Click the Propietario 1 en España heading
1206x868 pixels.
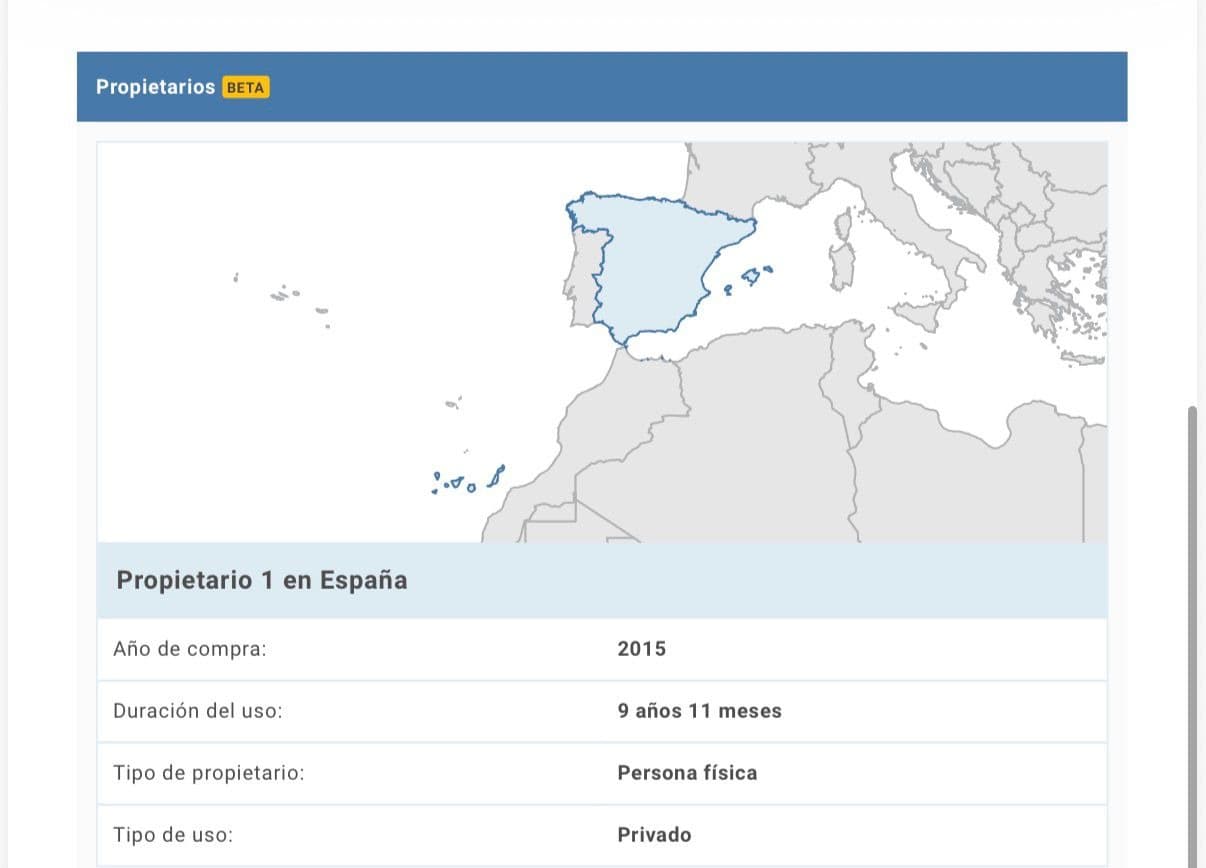tap(262, 580)
